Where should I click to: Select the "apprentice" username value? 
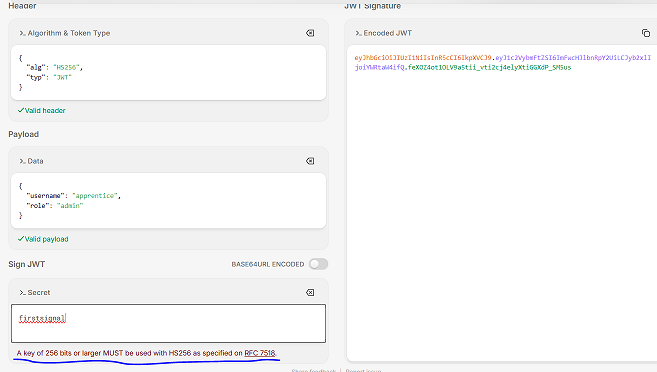pos(95,196)
